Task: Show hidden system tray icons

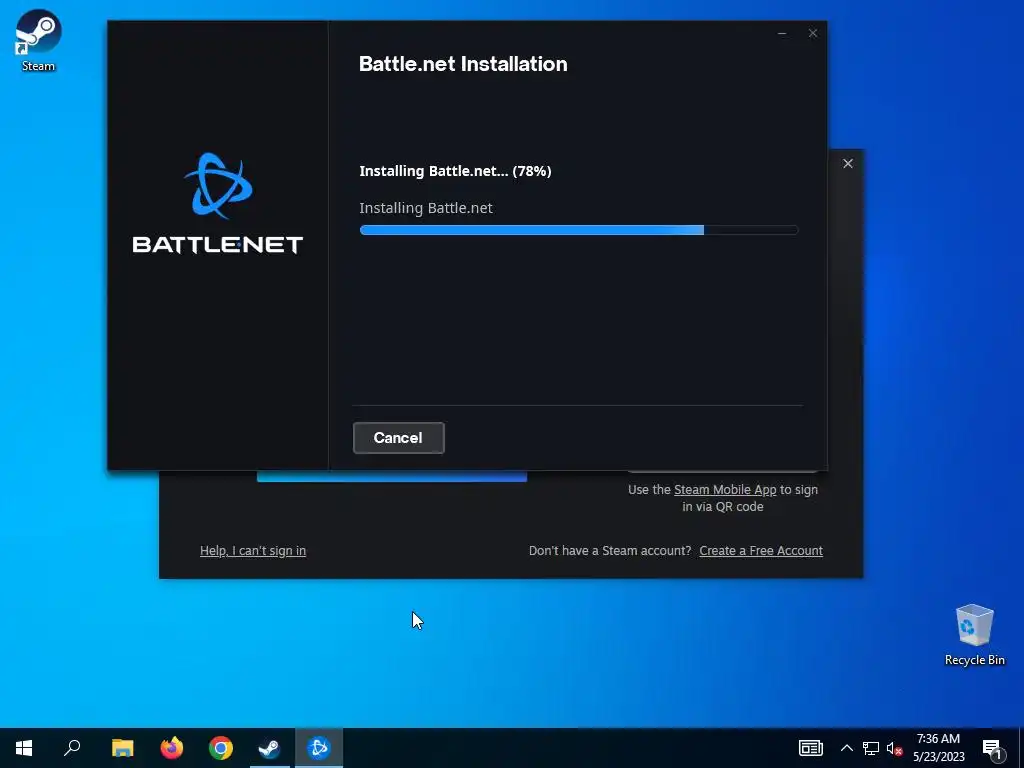Action: coord(846,748)
